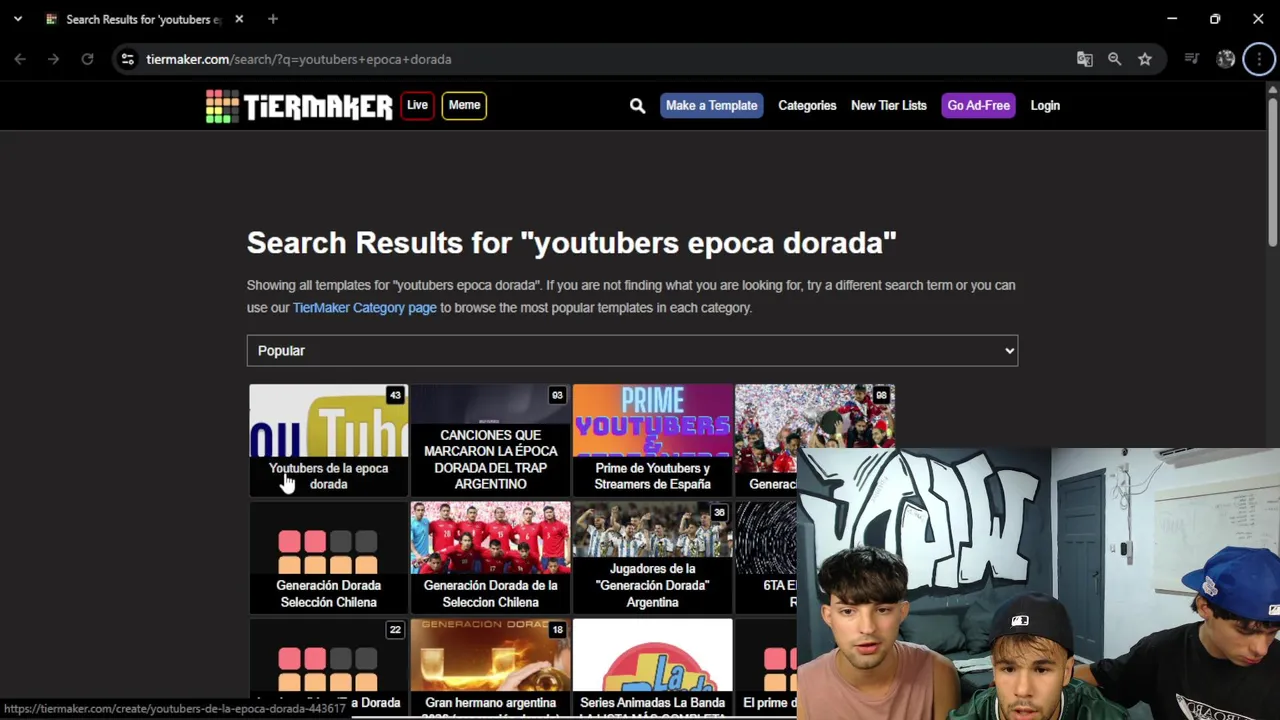Open the zoom magnifier in the address bar
The image size is (1280, 720).
[1114, 59]
